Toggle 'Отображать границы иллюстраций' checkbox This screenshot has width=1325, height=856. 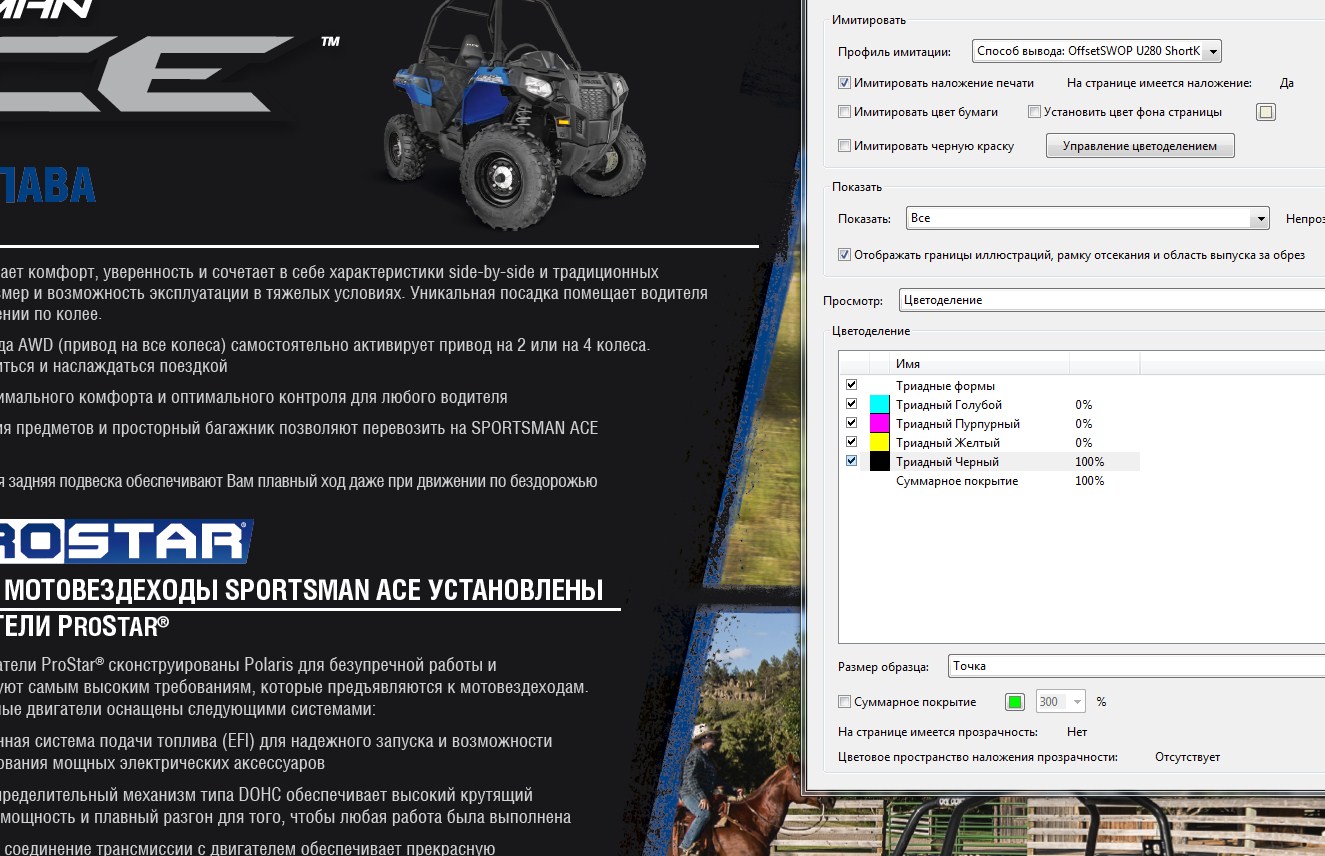coord(845,255)
